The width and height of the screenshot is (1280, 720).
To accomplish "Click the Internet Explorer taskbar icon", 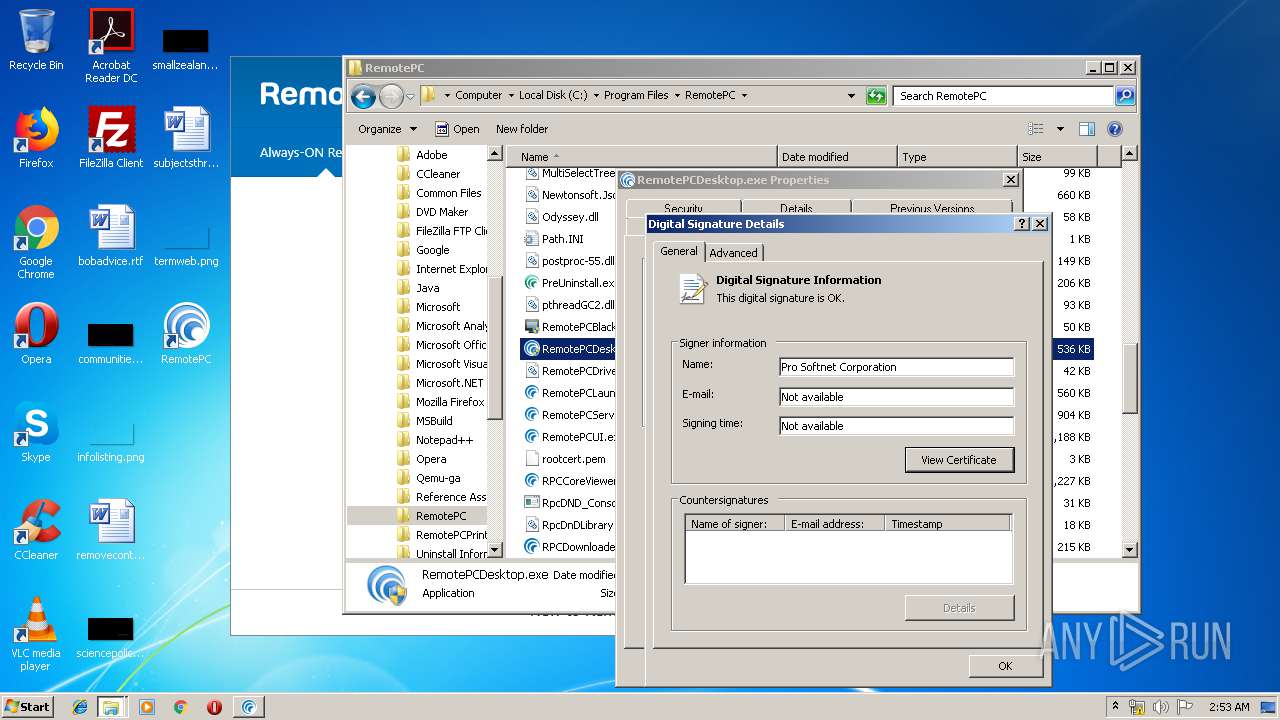I will click(80, 707).
